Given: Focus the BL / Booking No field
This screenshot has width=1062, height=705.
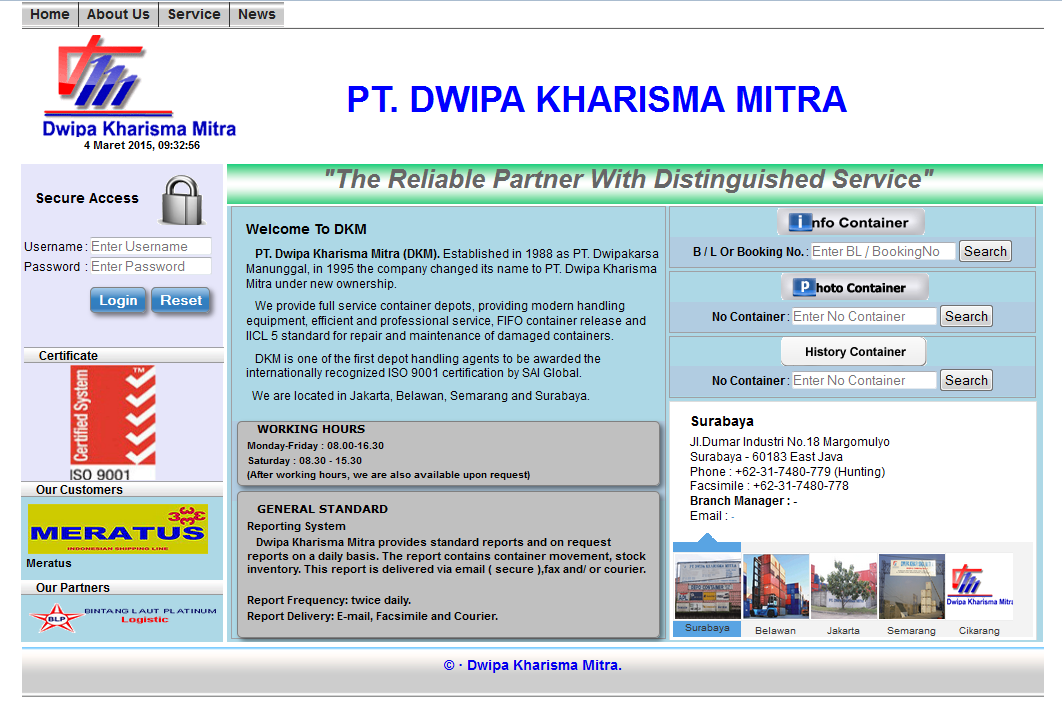Looking at the screenshot, I should pyautogui.click(x=883, y=251).
